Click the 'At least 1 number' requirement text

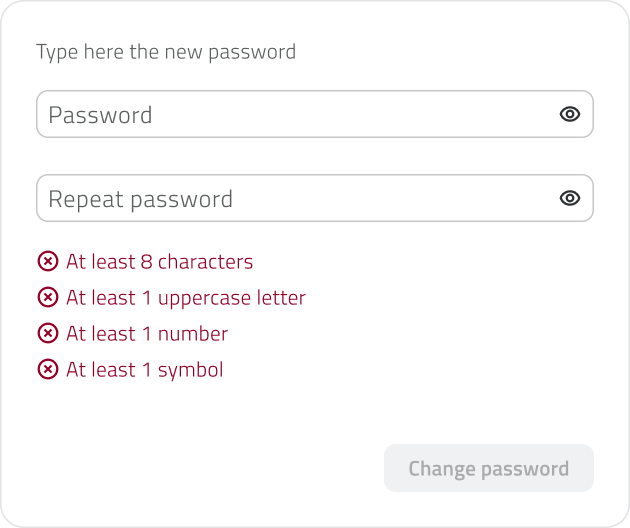coord(147,334)
